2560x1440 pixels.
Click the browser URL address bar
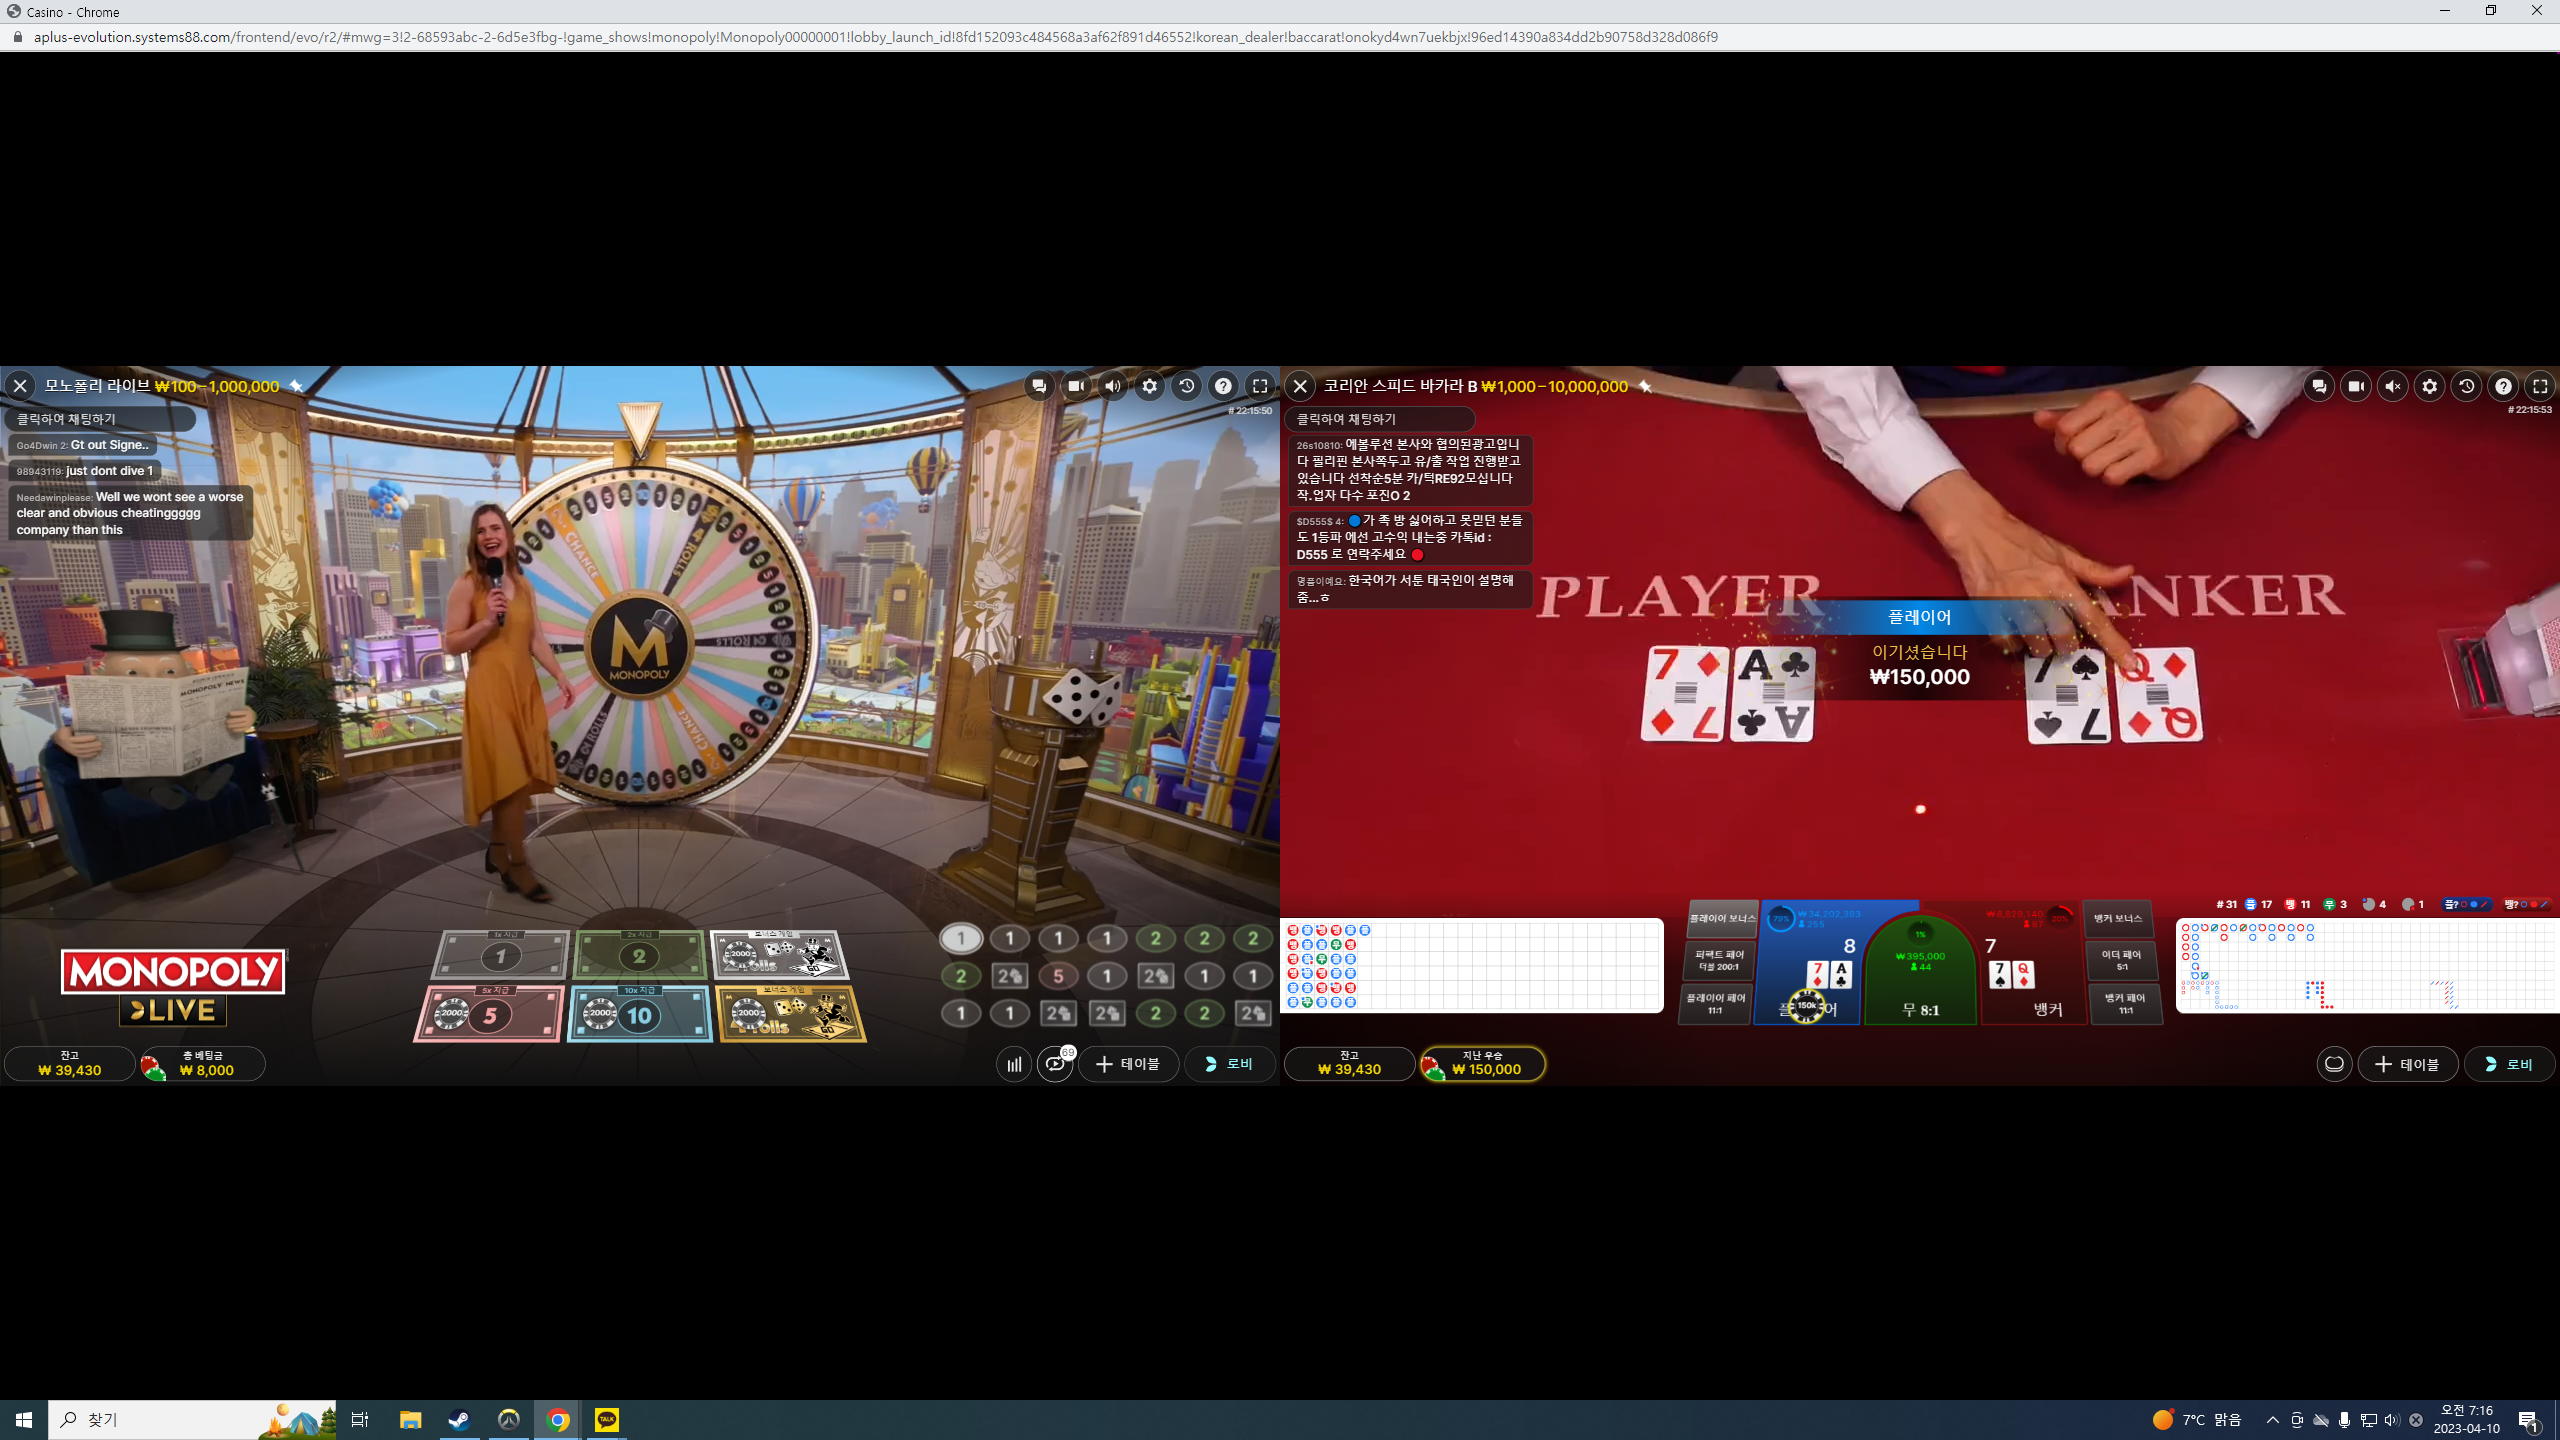(1280, 37)
